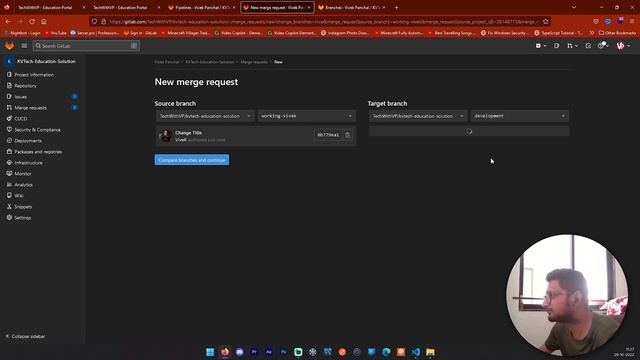Screen dimensions: 640x360
Task: Click the Repository sidebar icon
Action: [x=9, y=85]
